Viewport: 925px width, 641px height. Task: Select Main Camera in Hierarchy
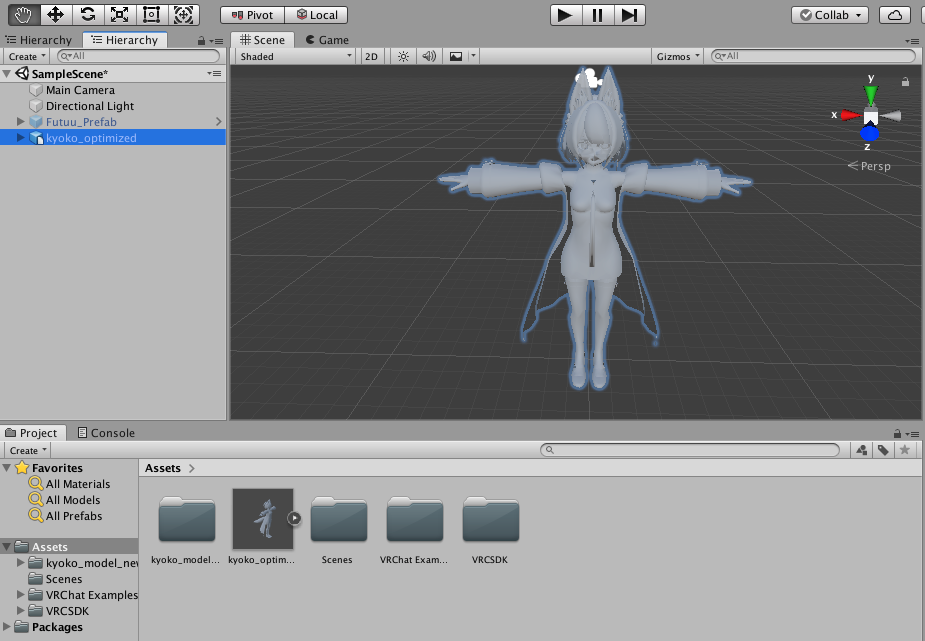(x=80, y=90)
